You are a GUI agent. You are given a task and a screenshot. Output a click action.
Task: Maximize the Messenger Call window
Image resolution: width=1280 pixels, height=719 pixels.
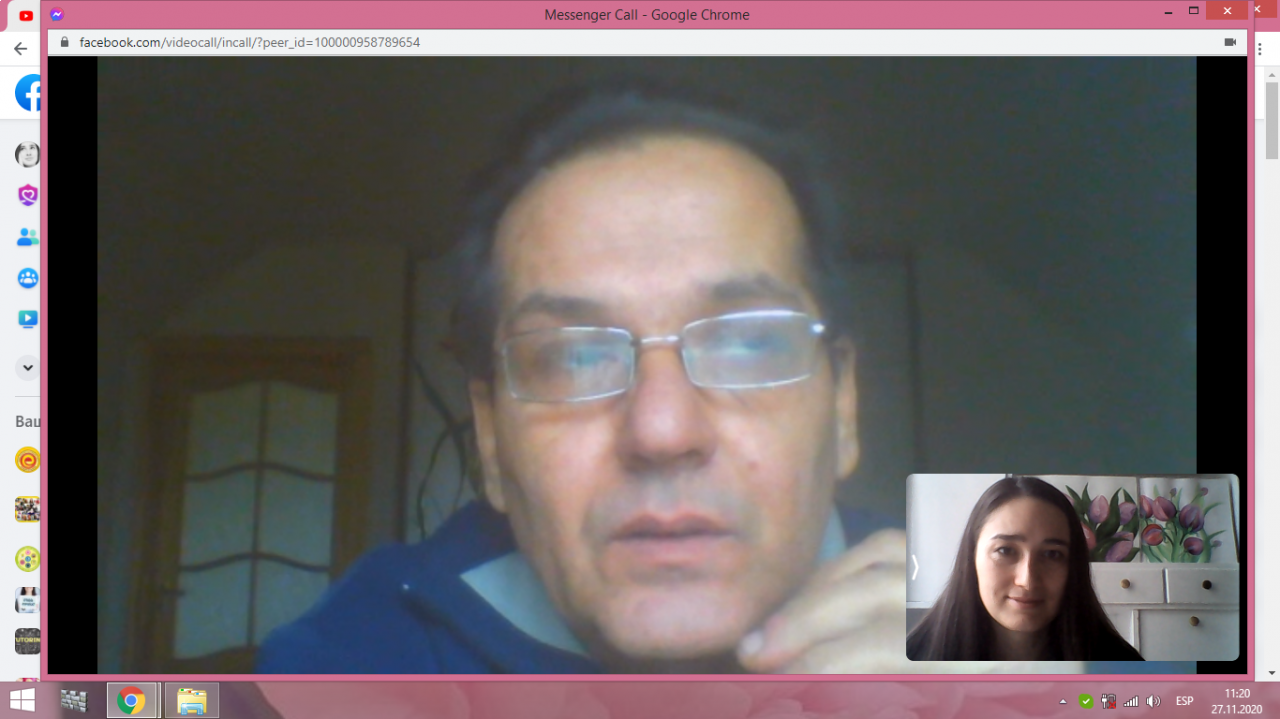click(1193, 11)
